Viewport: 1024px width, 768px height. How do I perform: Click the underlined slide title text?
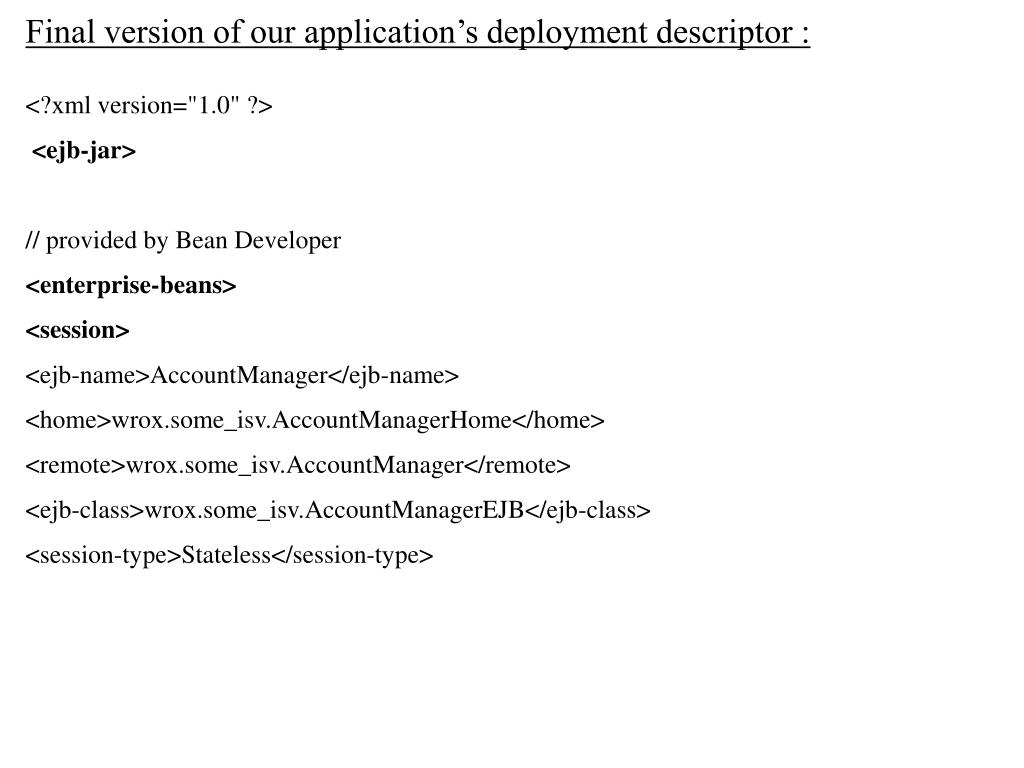pyautogui.click(x=417, y=33)
